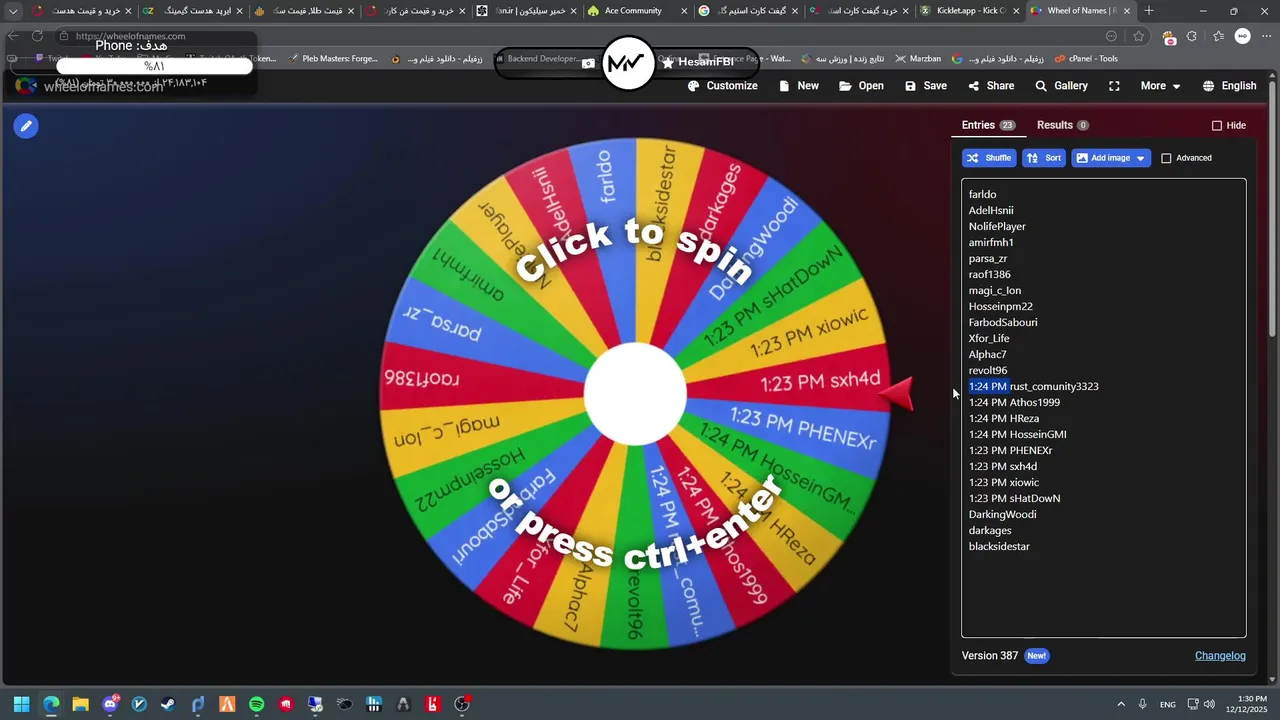Close the Wheel of Names browser tab

1127,11
